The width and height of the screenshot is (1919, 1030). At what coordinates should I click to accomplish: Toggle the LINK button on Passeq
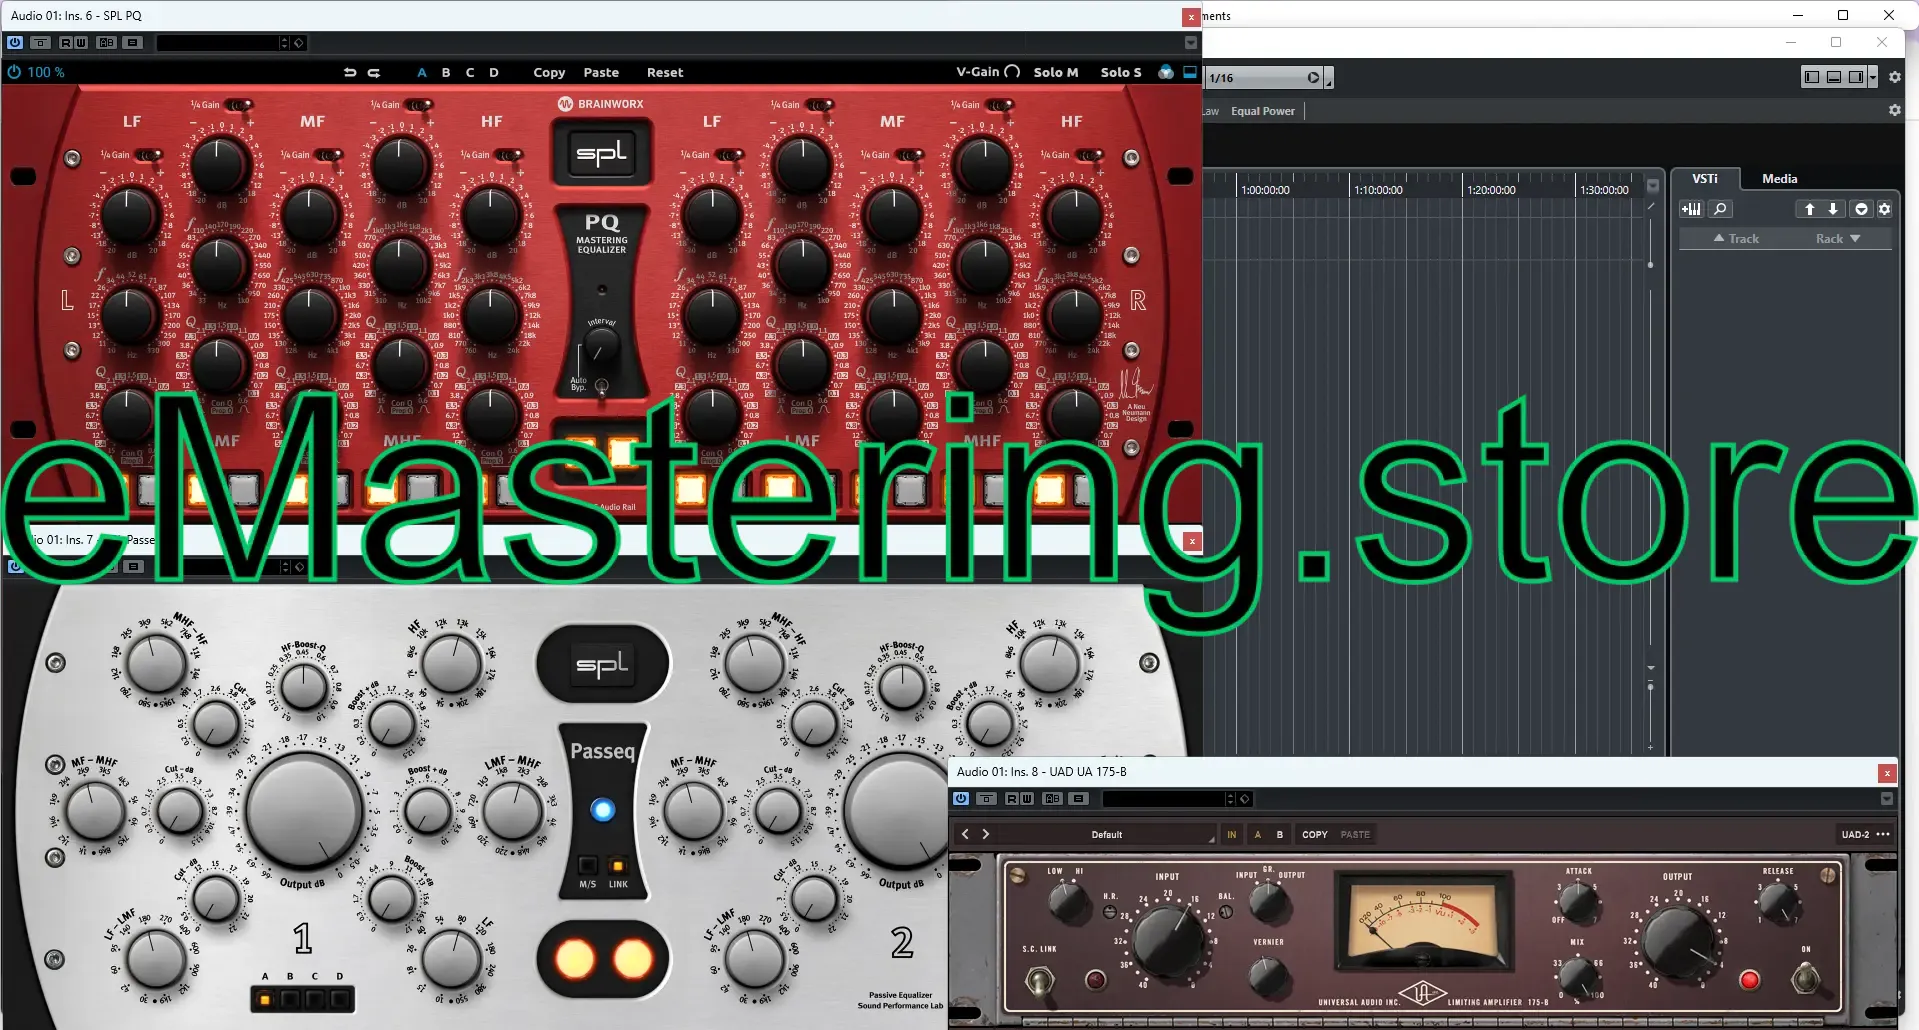[618, 866]
